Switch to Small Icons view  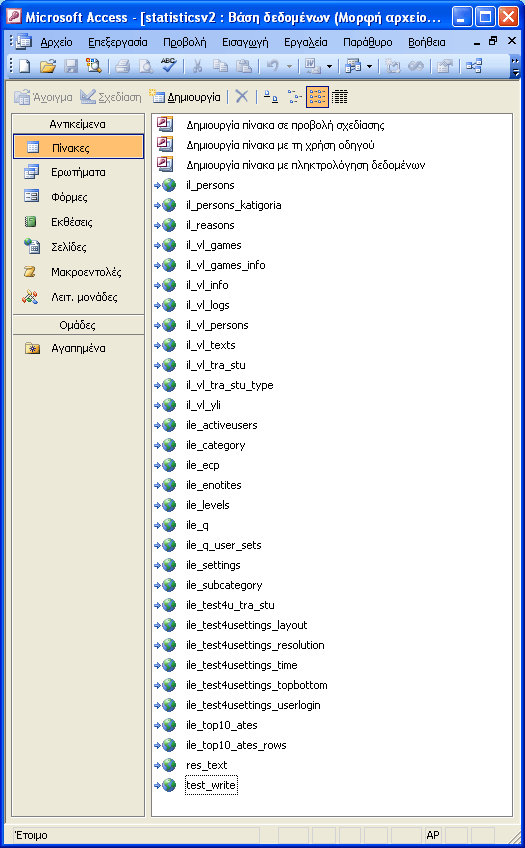pos(294,97)
